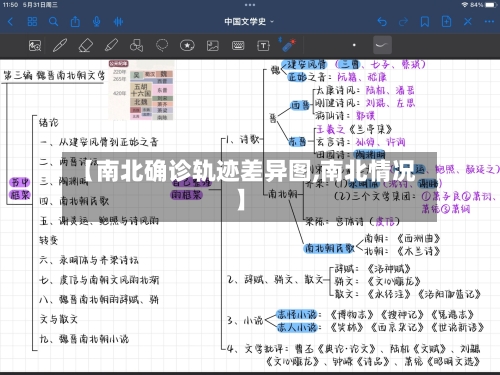
Task: Start audio recording with the microphone icon
Action: (x=96, y=22)
